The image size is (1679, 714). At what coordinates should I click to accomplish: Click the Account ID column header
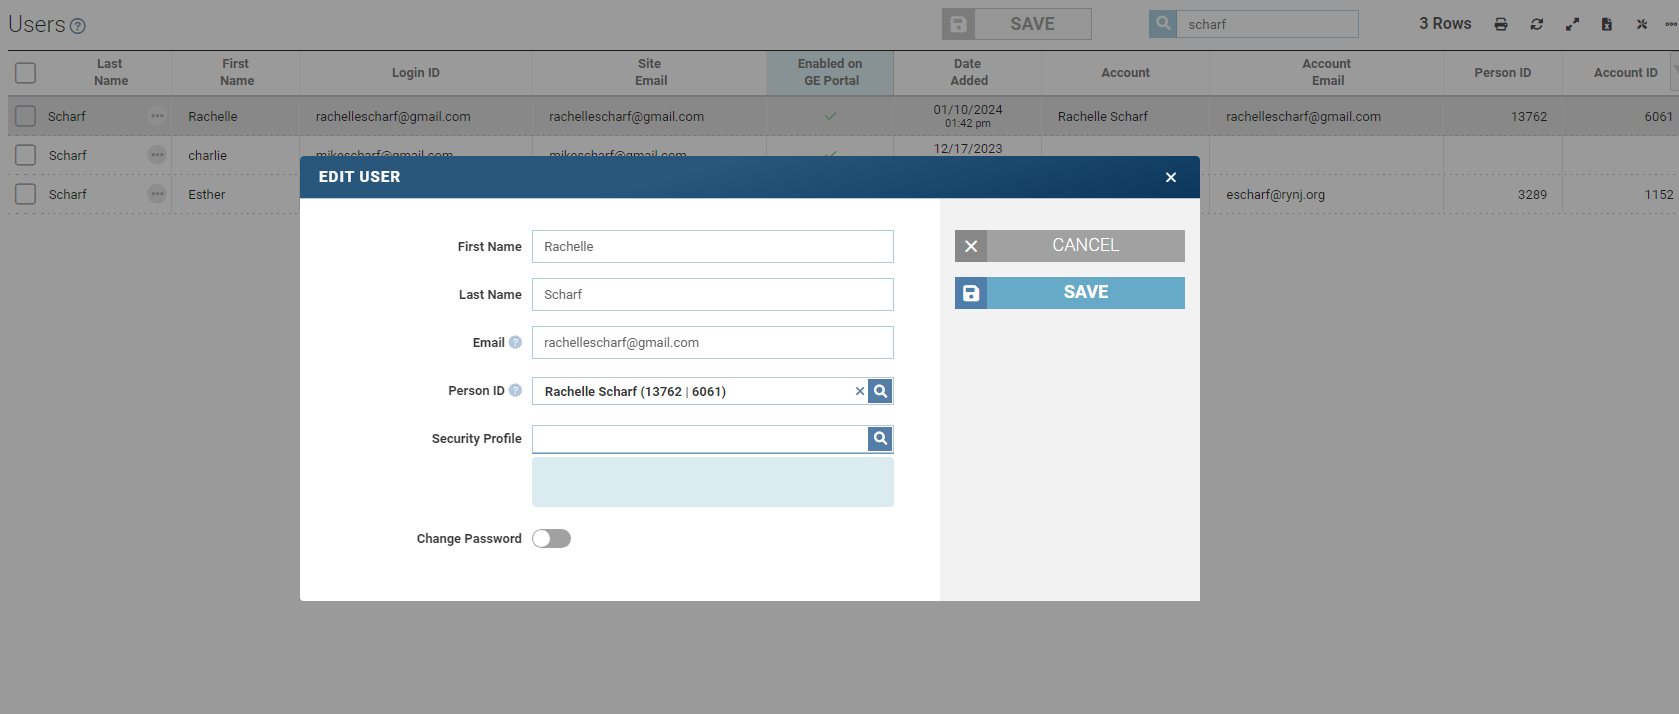tap(1625, 72)
